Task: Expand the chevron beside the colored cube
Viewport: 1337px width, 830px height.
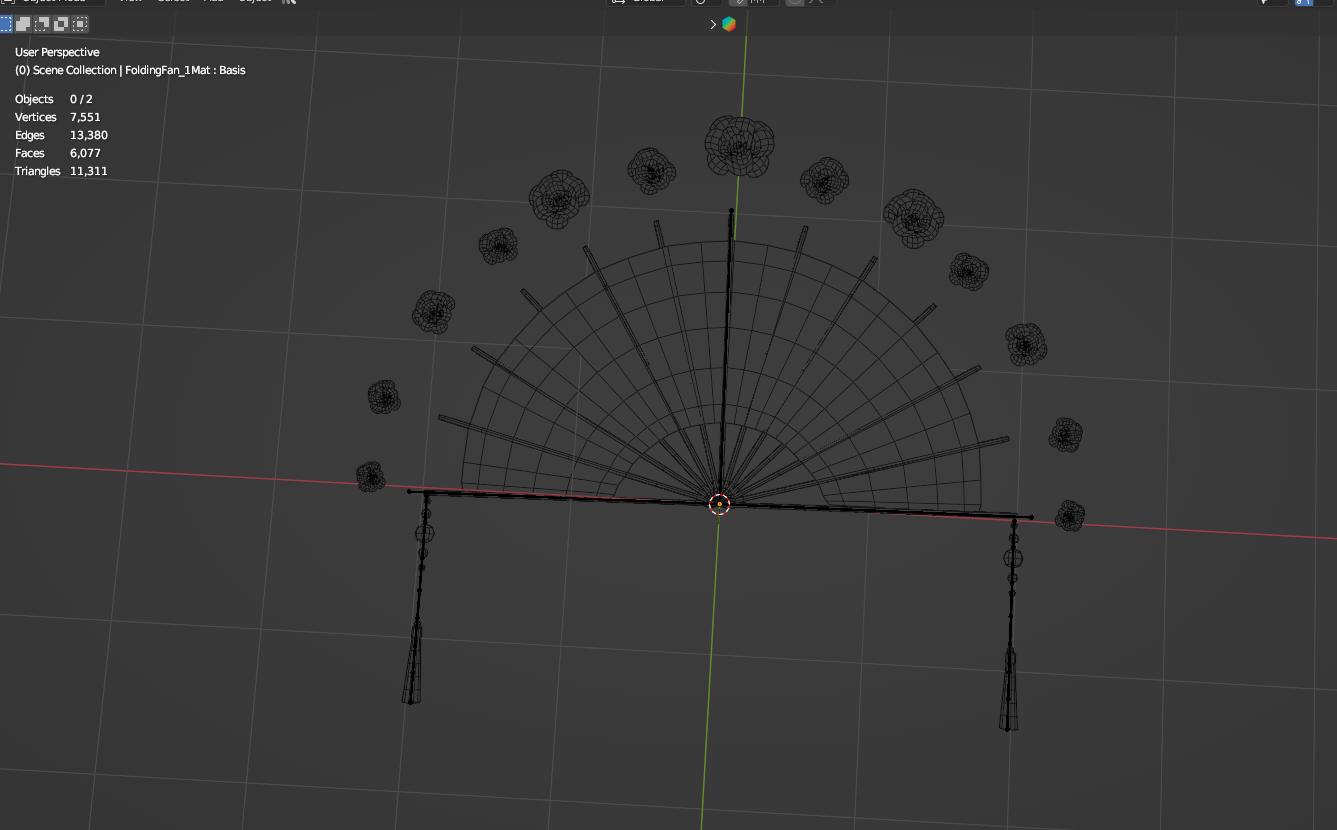Action: point(713,24)
